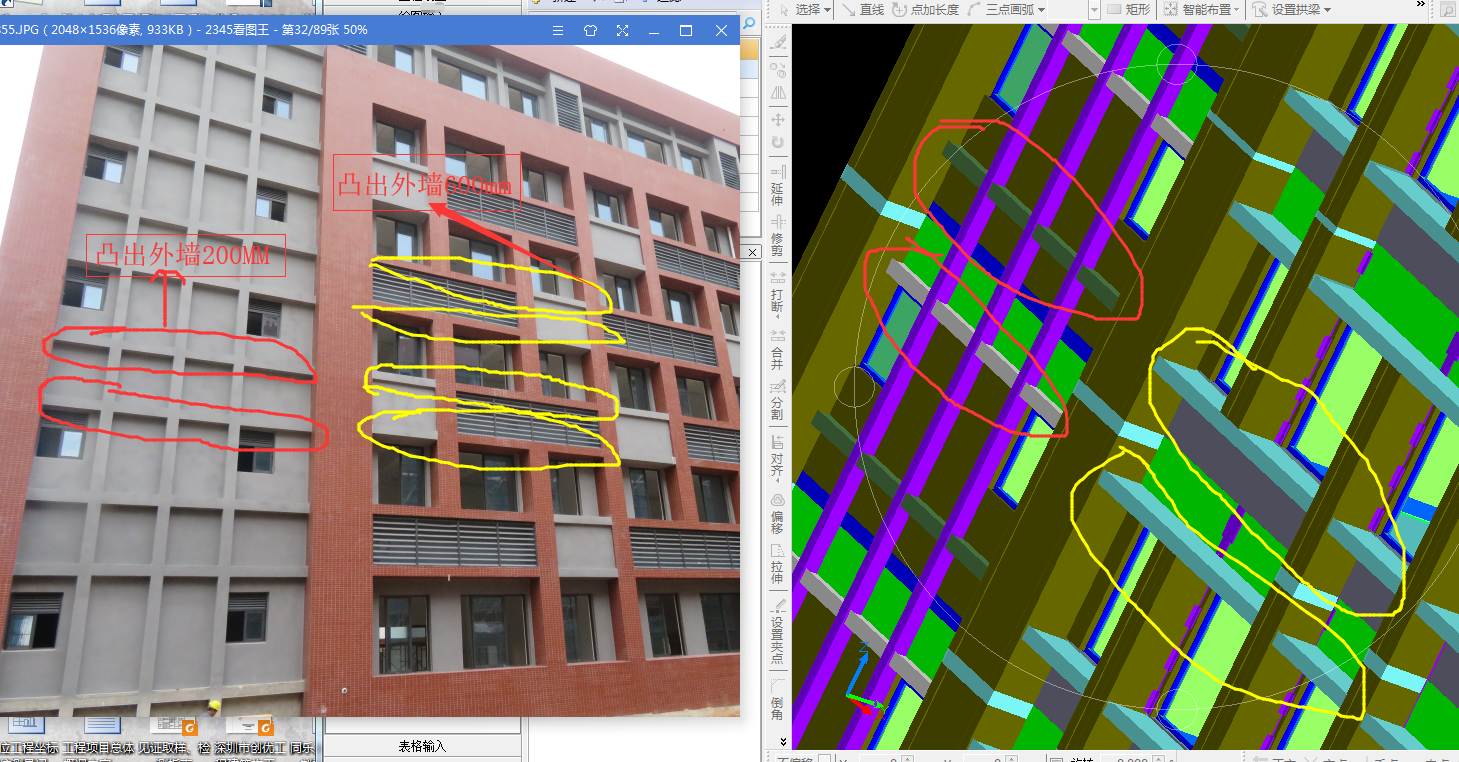The image size is (1459, 762).
Task: Select the 设置夹点 grip point tool
Action: point(778,630)
